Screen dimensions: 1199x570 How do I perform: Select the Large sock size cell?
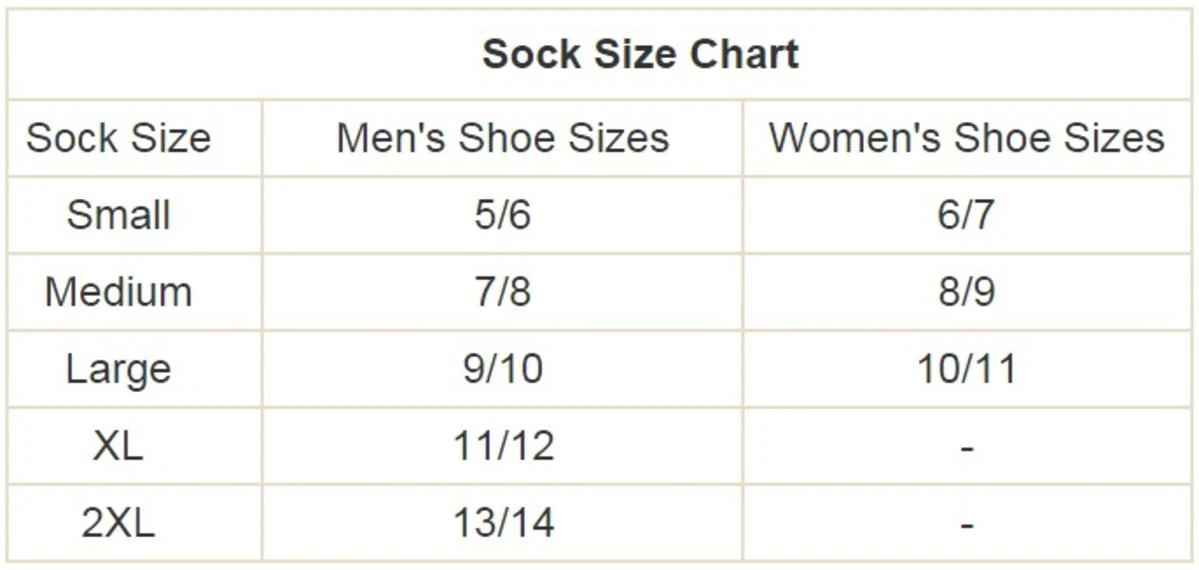tap(118, 369)
